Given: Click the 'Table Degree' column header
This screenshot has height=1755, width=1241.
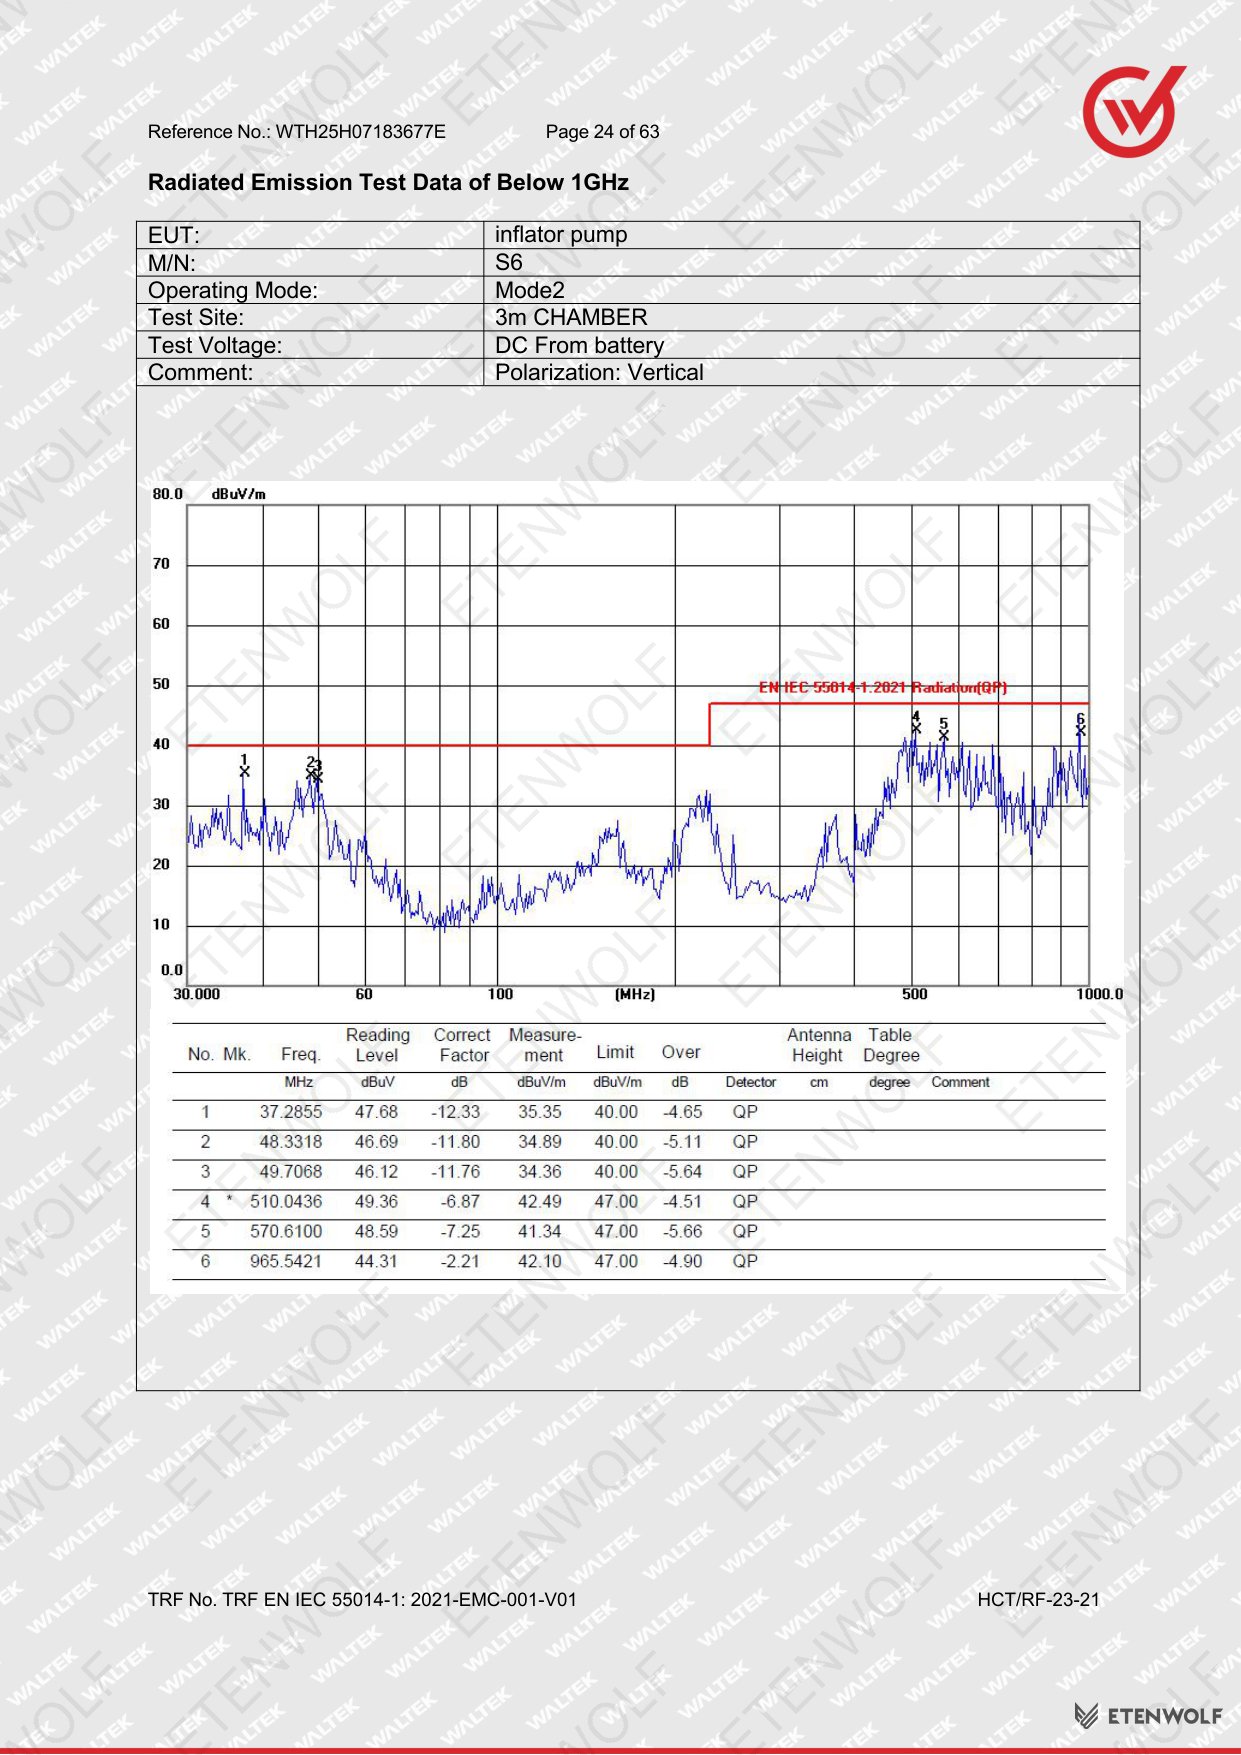Looking at the screenshot, I should coord(890,1045).
